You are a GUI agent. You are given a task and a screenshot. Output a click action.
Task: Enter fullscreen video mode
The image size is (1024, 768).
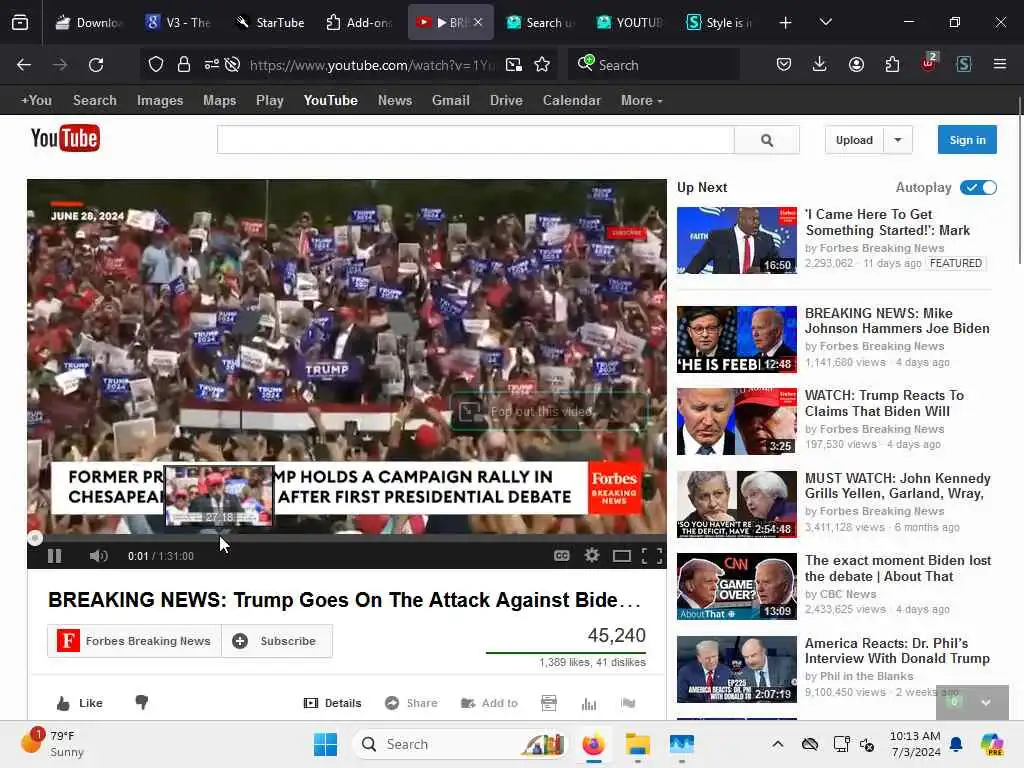[652, 556]
